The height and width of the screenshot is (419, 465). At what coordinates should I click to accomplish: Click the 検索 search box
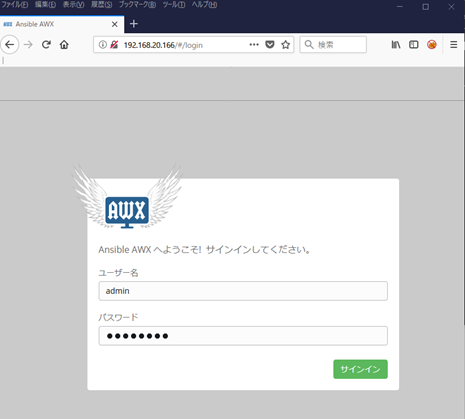click(x=333, y=44)
